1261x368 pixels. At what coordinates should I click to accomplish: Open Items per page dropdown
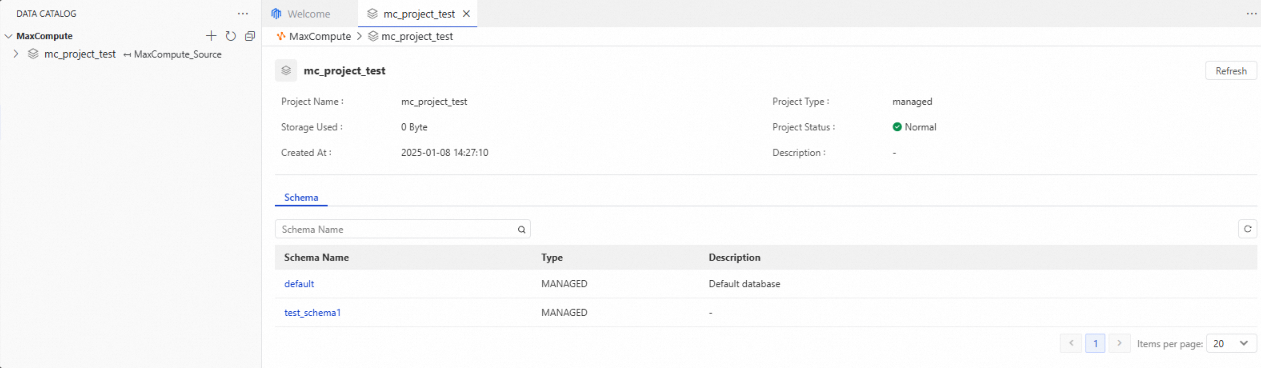pyautogui.click(x=1231, y=343)
